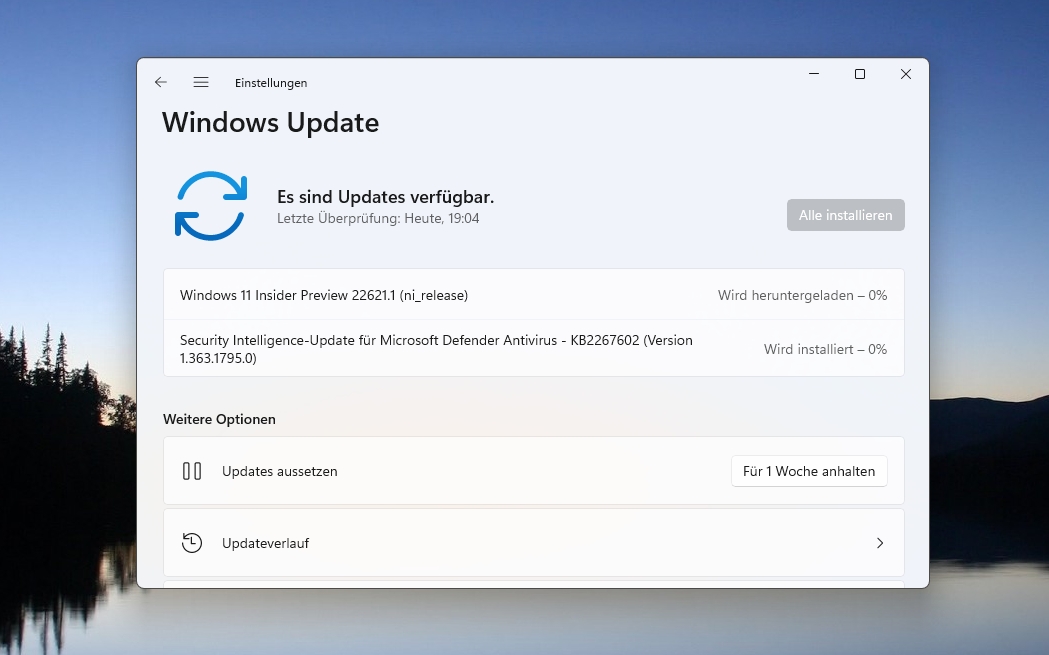This screenshot has width=1049, height=655.
Task: Click the Wird installiert – 0% status
Action: click(826, 349)
